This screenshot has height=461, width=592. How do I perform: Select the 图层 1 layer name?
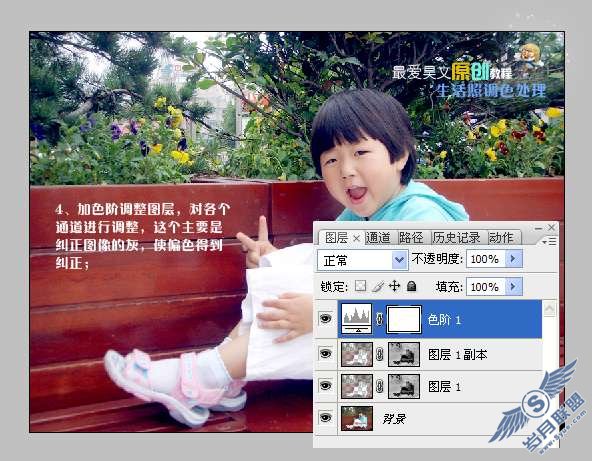click(x=444, y=387)
